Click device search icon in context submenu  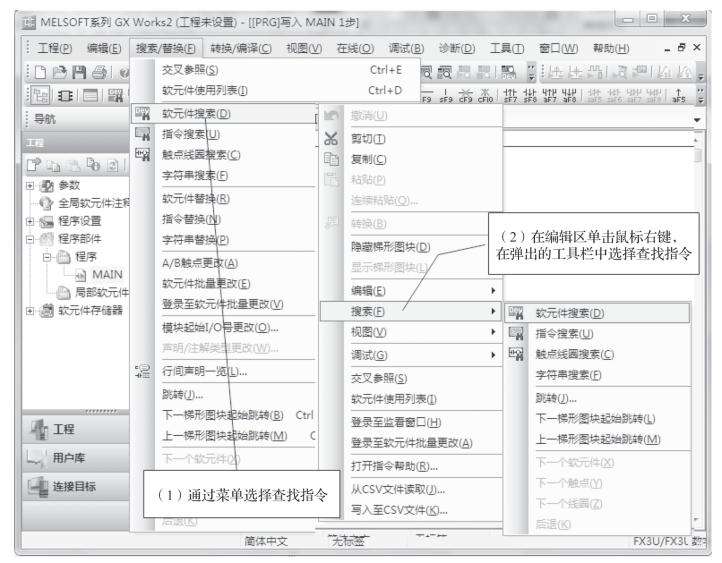[x=516, y=313]
